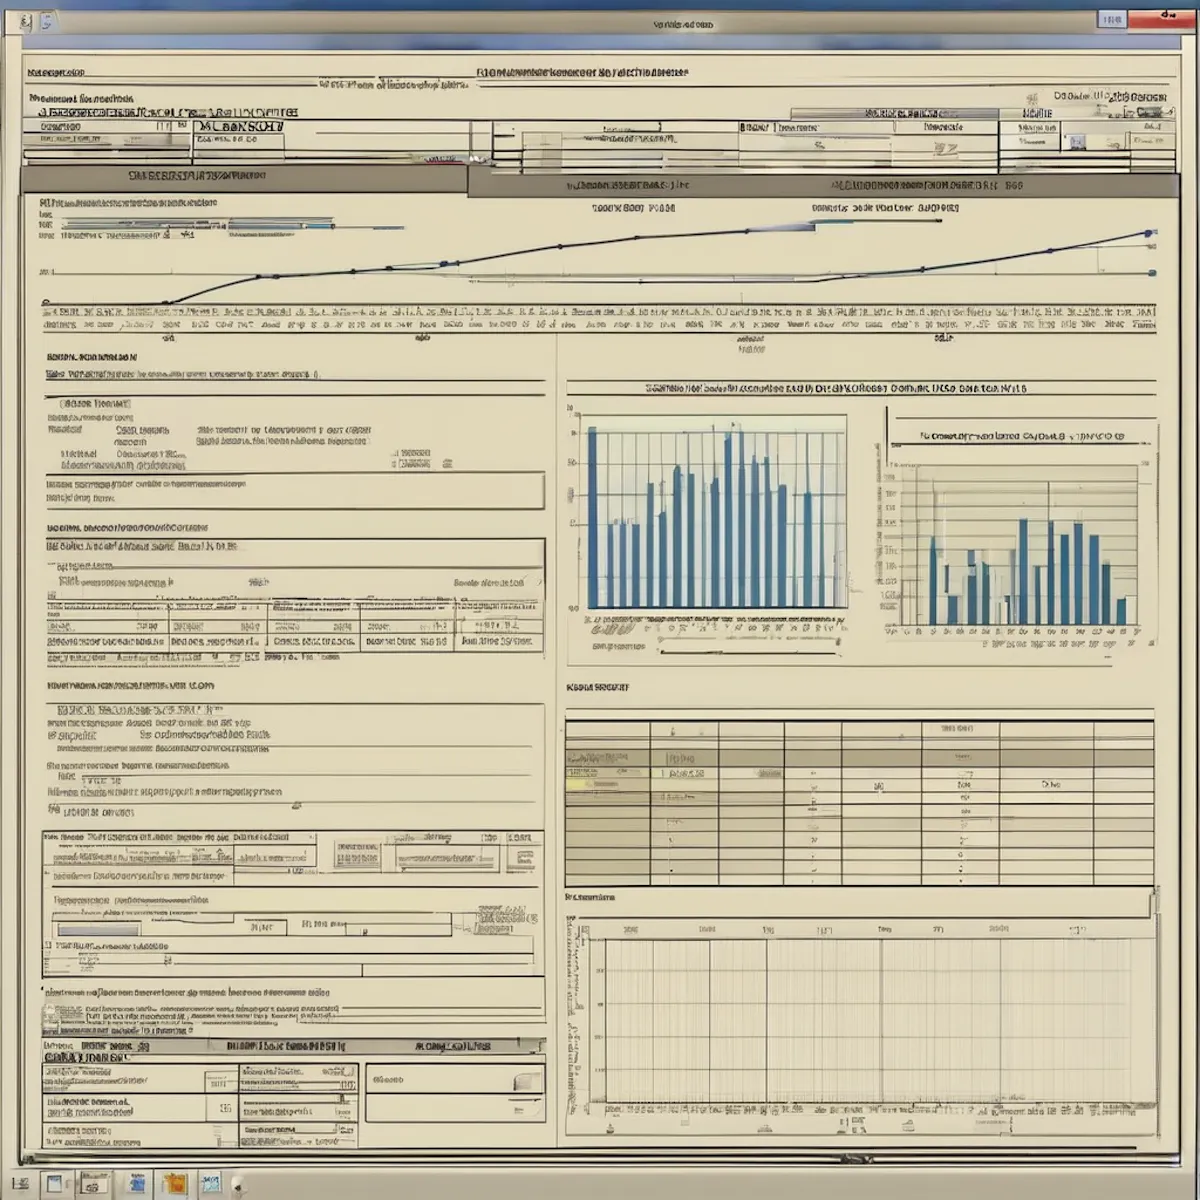
Task: Toggle the checkbox in the highlighted table row
Action: pyautogui.click(x=590, y=783)
